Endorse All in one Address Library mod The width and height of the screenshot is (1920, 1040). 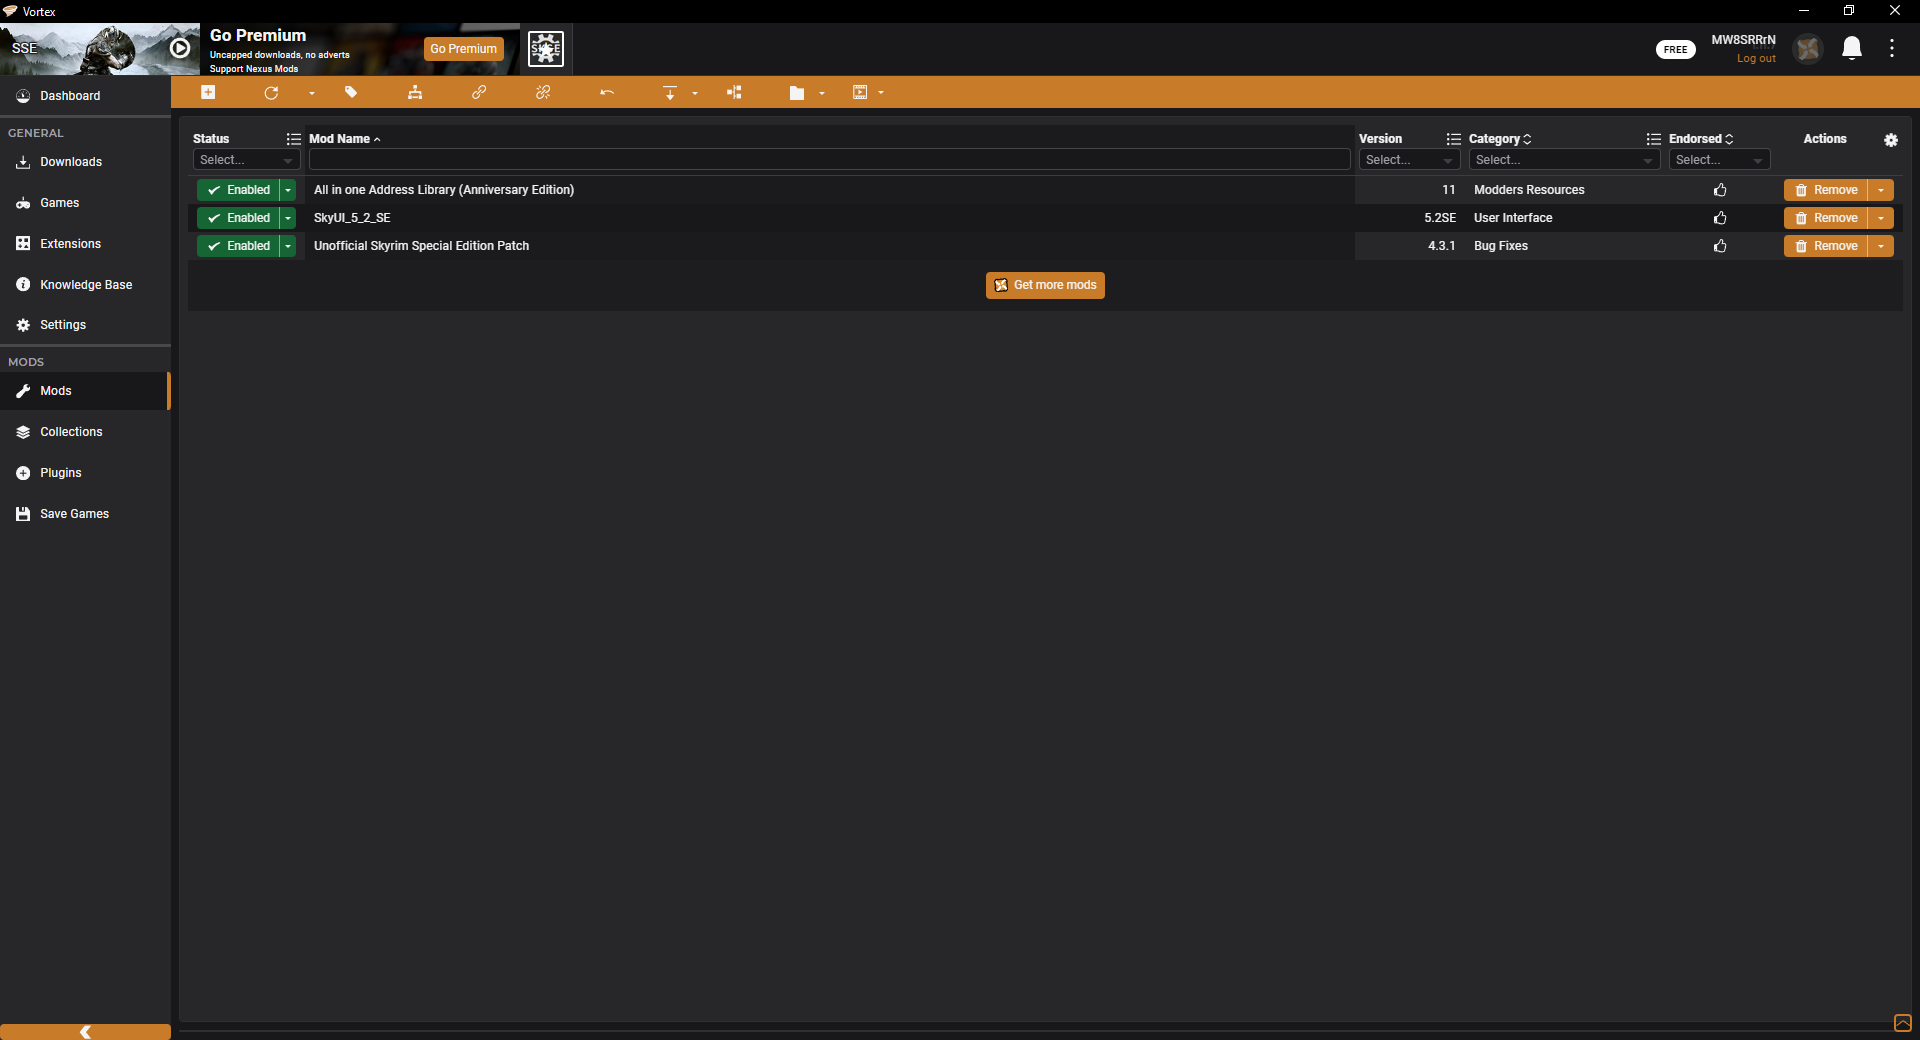(x=1720, y=190)
